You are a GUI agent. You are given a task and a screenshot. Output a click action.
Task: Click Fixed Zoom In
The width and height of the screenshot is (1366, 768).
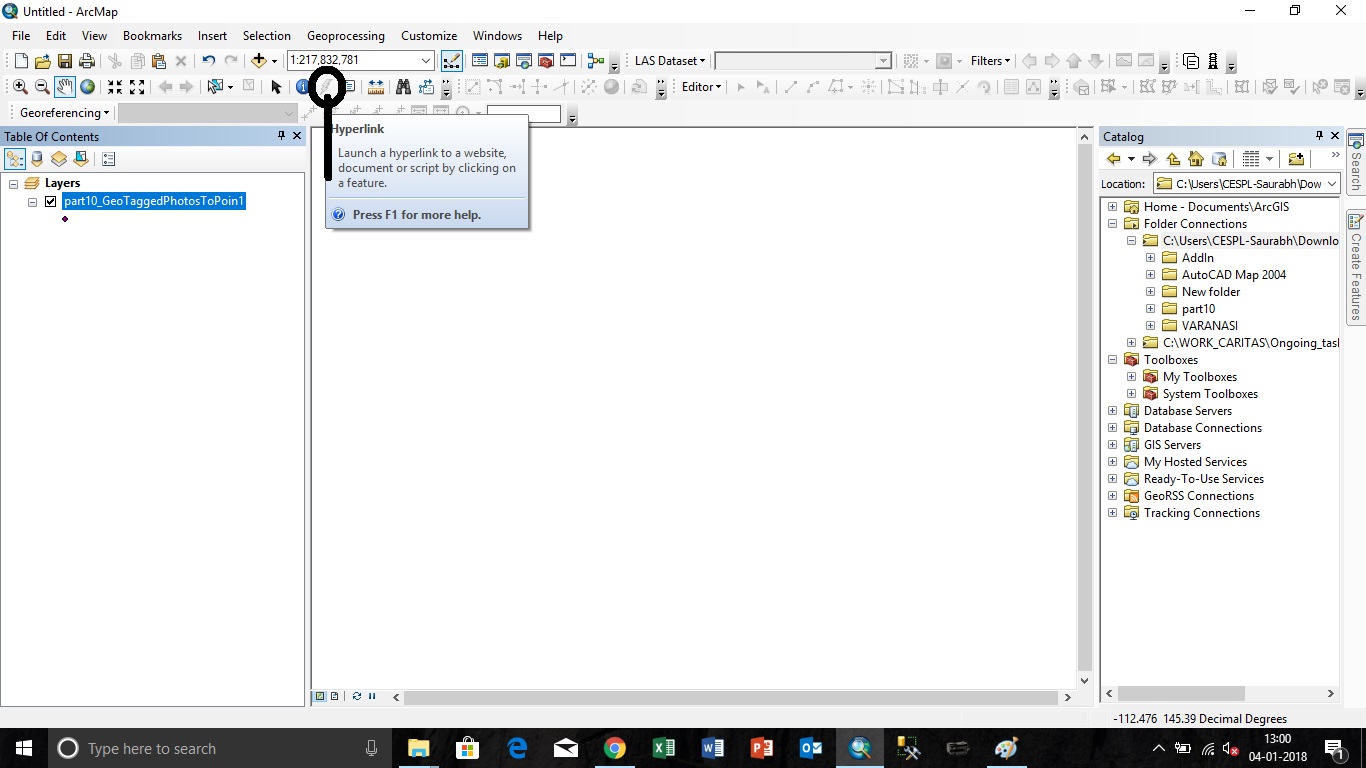(x=115, y=87)
